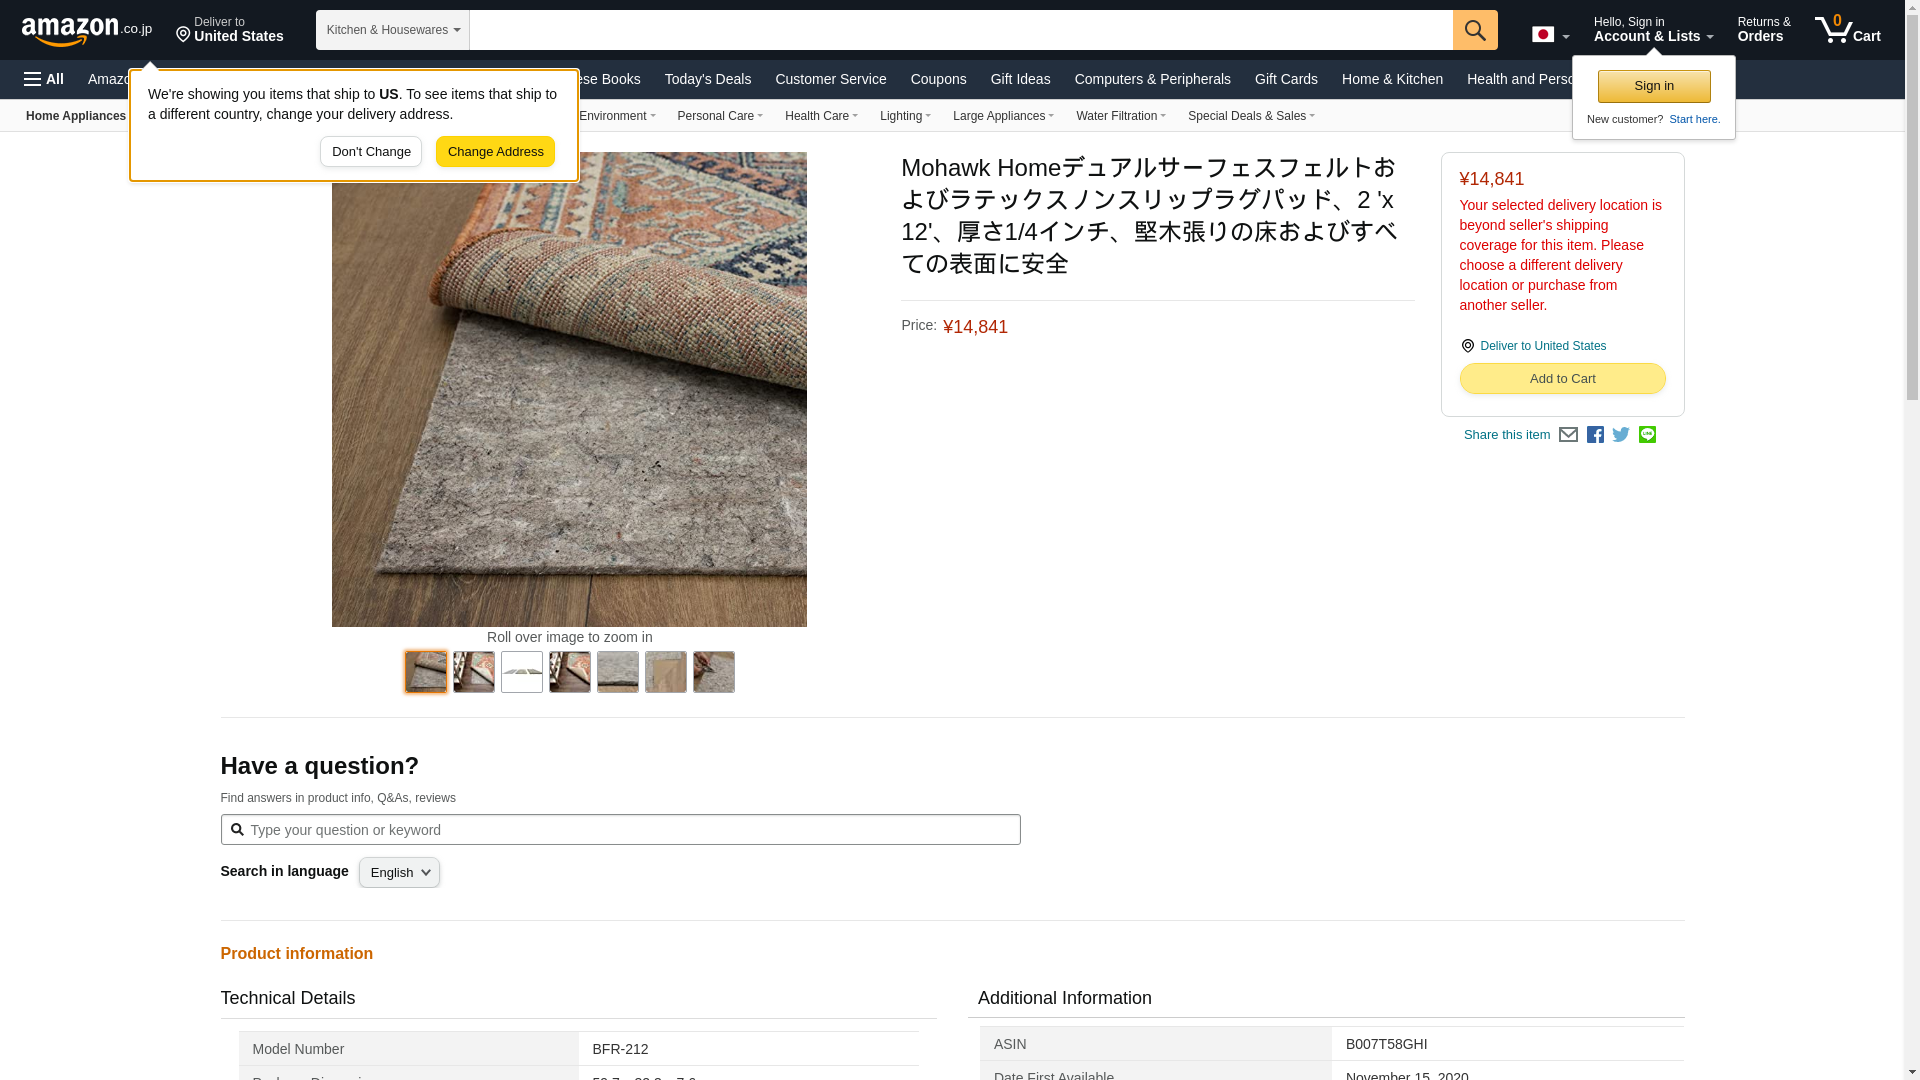Share this item on Twitter
The width and height of the screenshot is (1920, 1080).
click(1621, 435)
